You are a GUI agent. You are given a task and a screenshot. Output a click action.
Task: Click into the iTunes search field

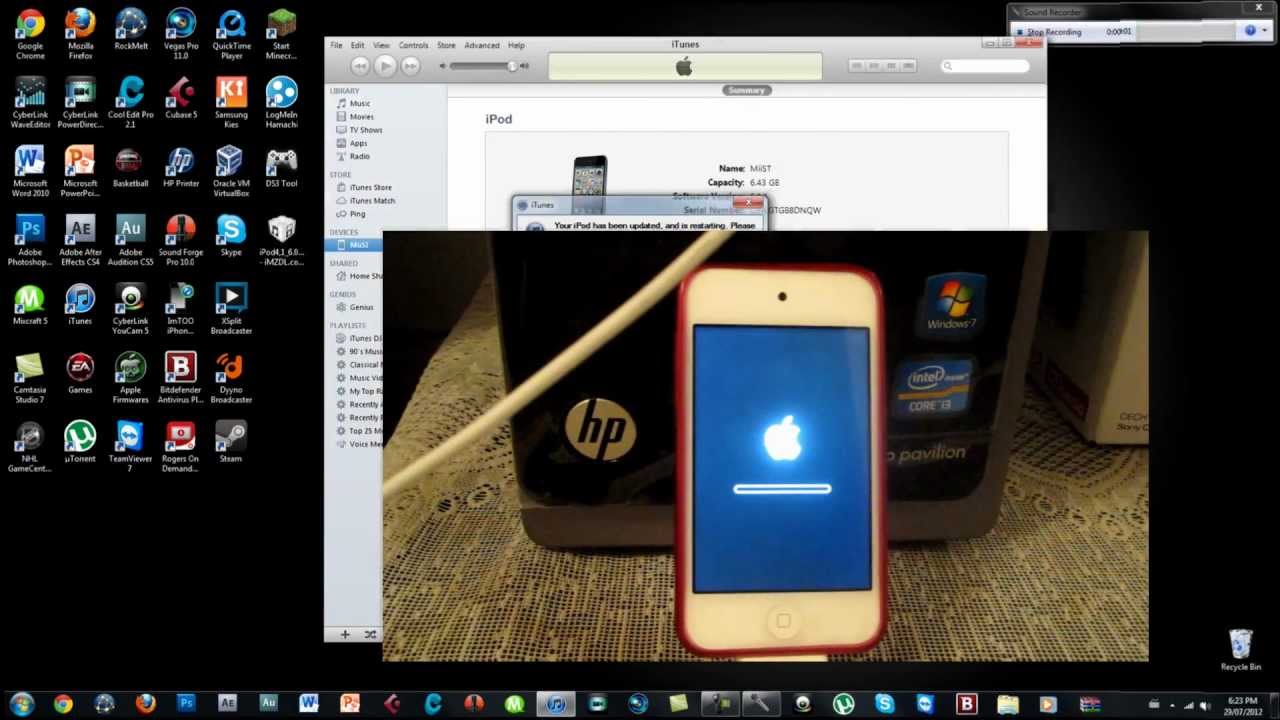[x=985, y=66]
